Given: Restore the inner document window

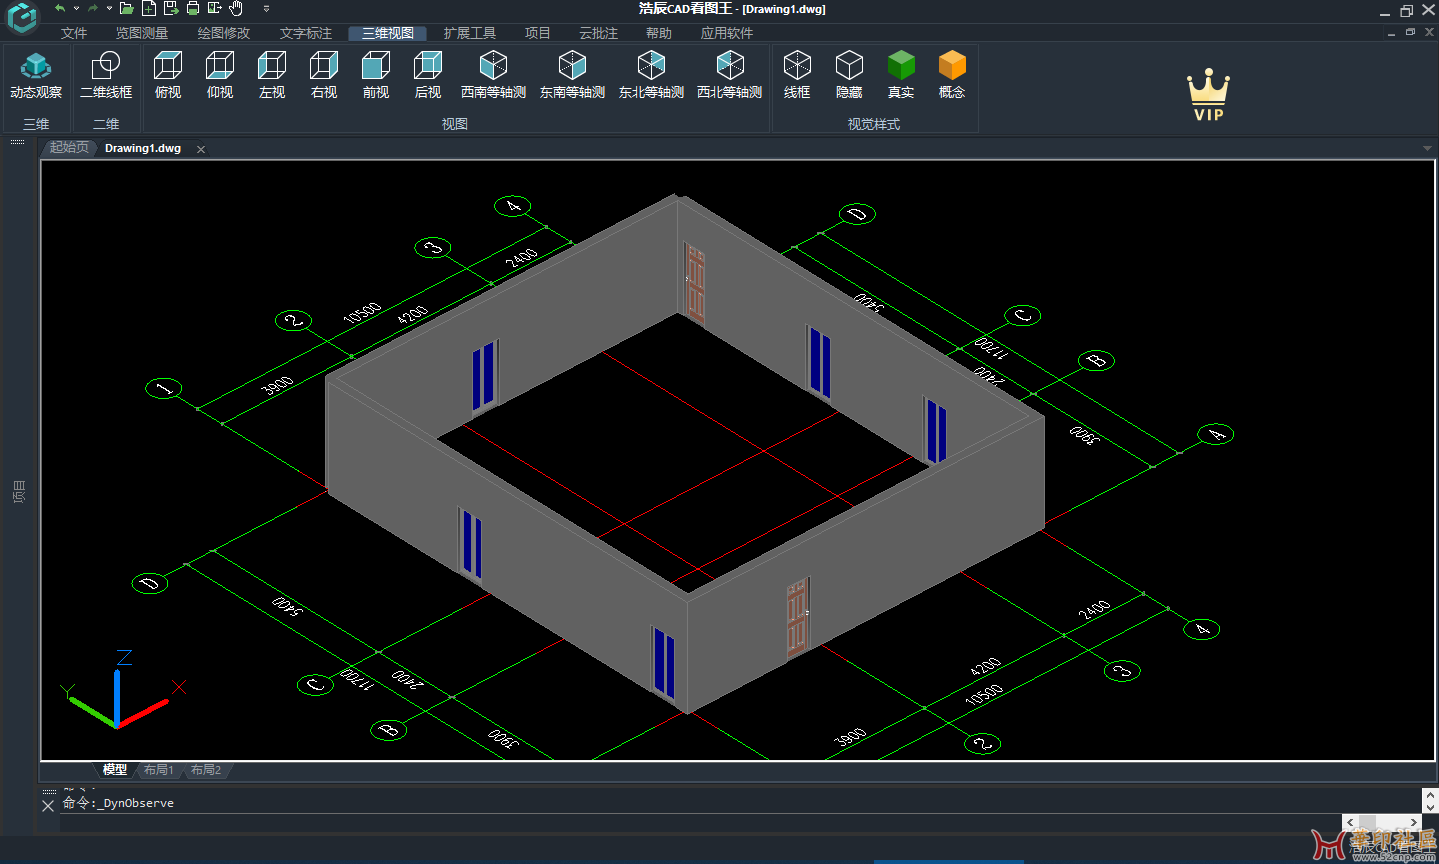Looking at the screenshot, I should point(1410,33).
